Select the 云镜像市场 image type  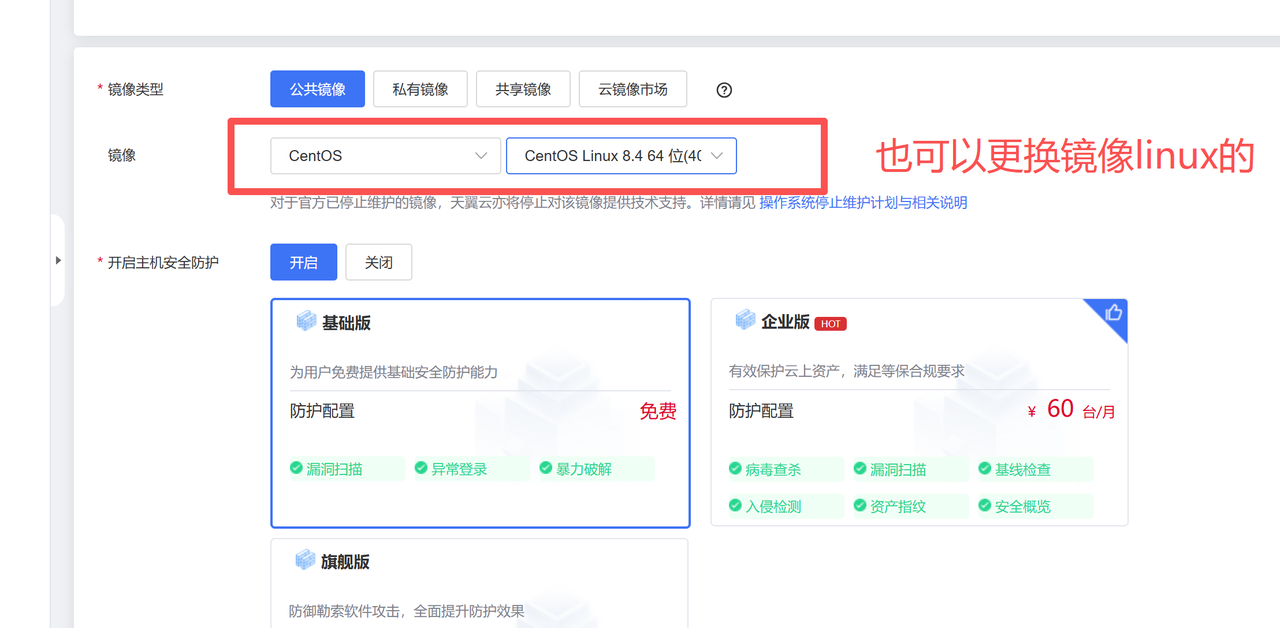(633, 89)
